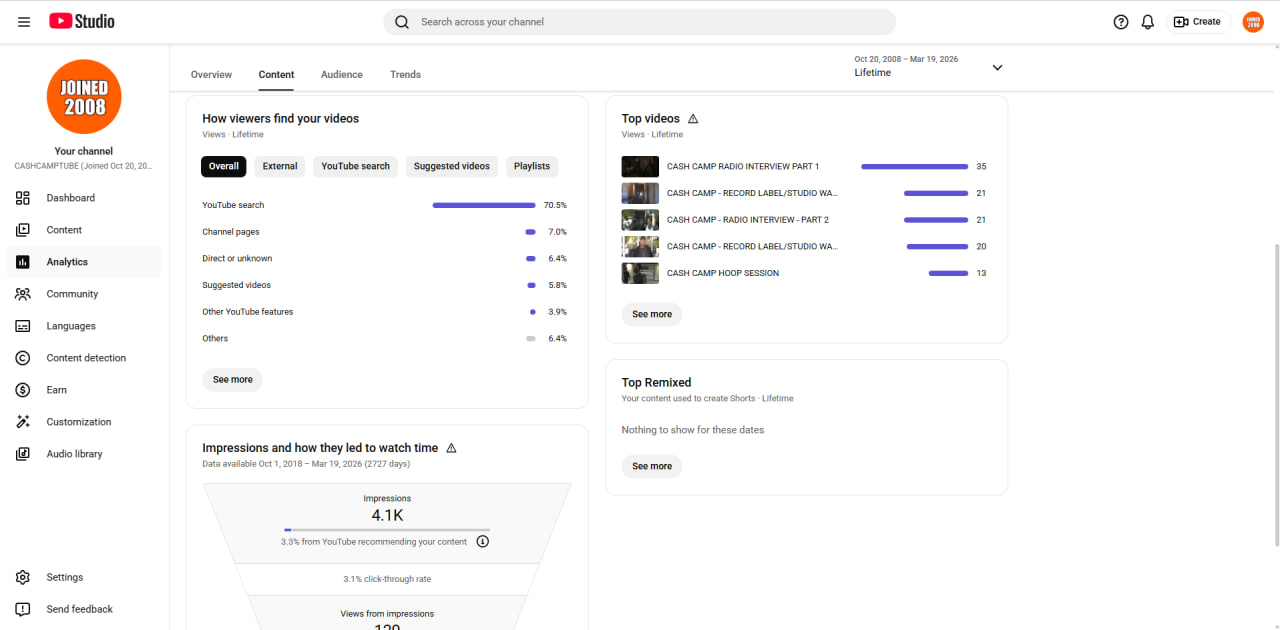The width and height of the screenshot is (1280, 630).
Task: Click See more under How viewers find videos
Action: [233, 380]
